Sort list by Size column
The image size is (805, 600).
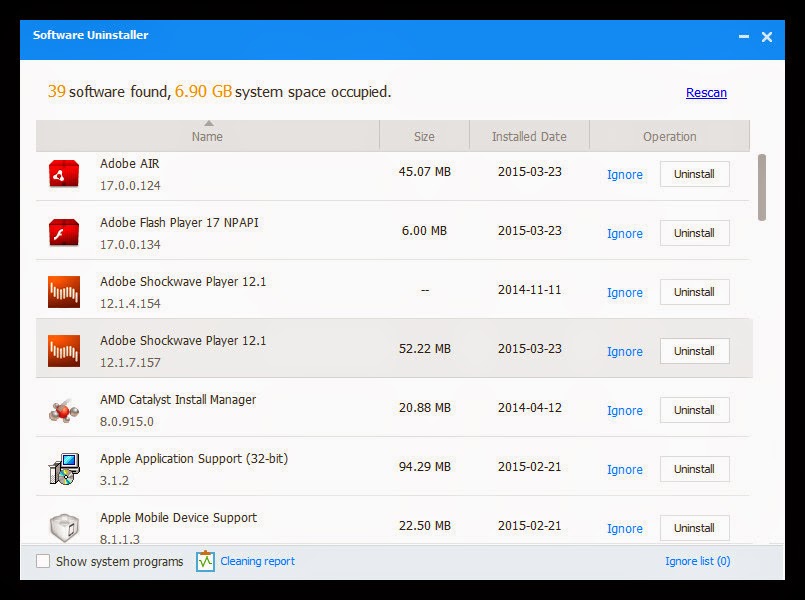tap(424, 136)
